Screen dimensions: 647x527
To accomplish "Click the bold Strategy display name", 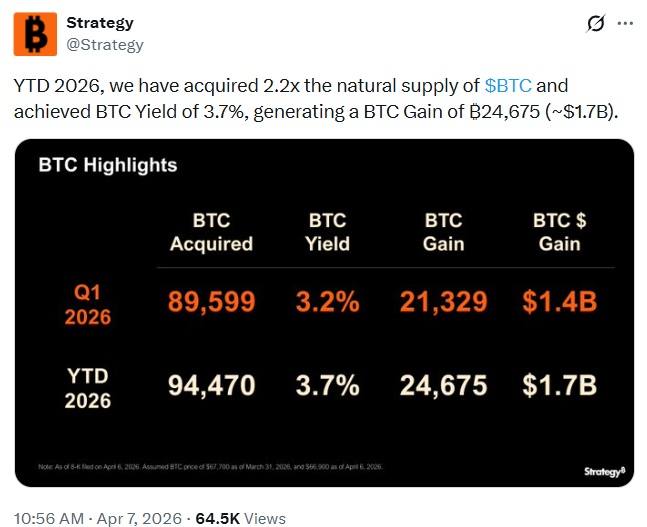I will 99,23.
